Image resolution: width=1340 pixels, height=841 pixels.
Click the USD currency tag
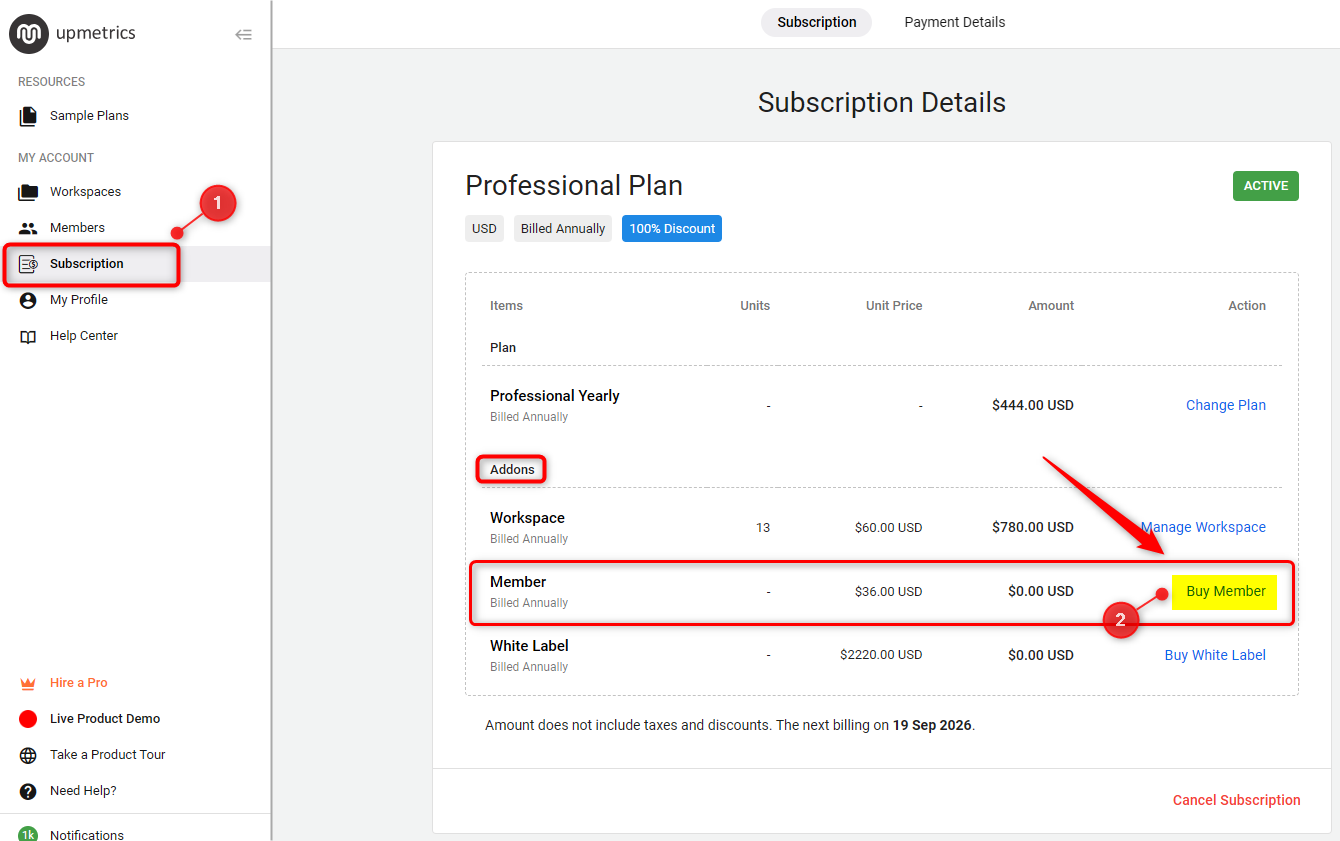pyautogui.click(x=484, y=229)
